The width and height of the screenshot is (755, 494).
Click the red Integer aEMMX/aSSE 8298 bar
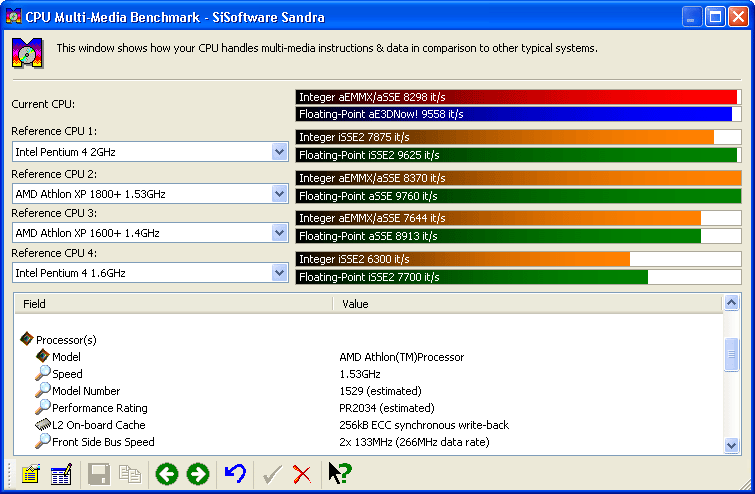[518, 97]
